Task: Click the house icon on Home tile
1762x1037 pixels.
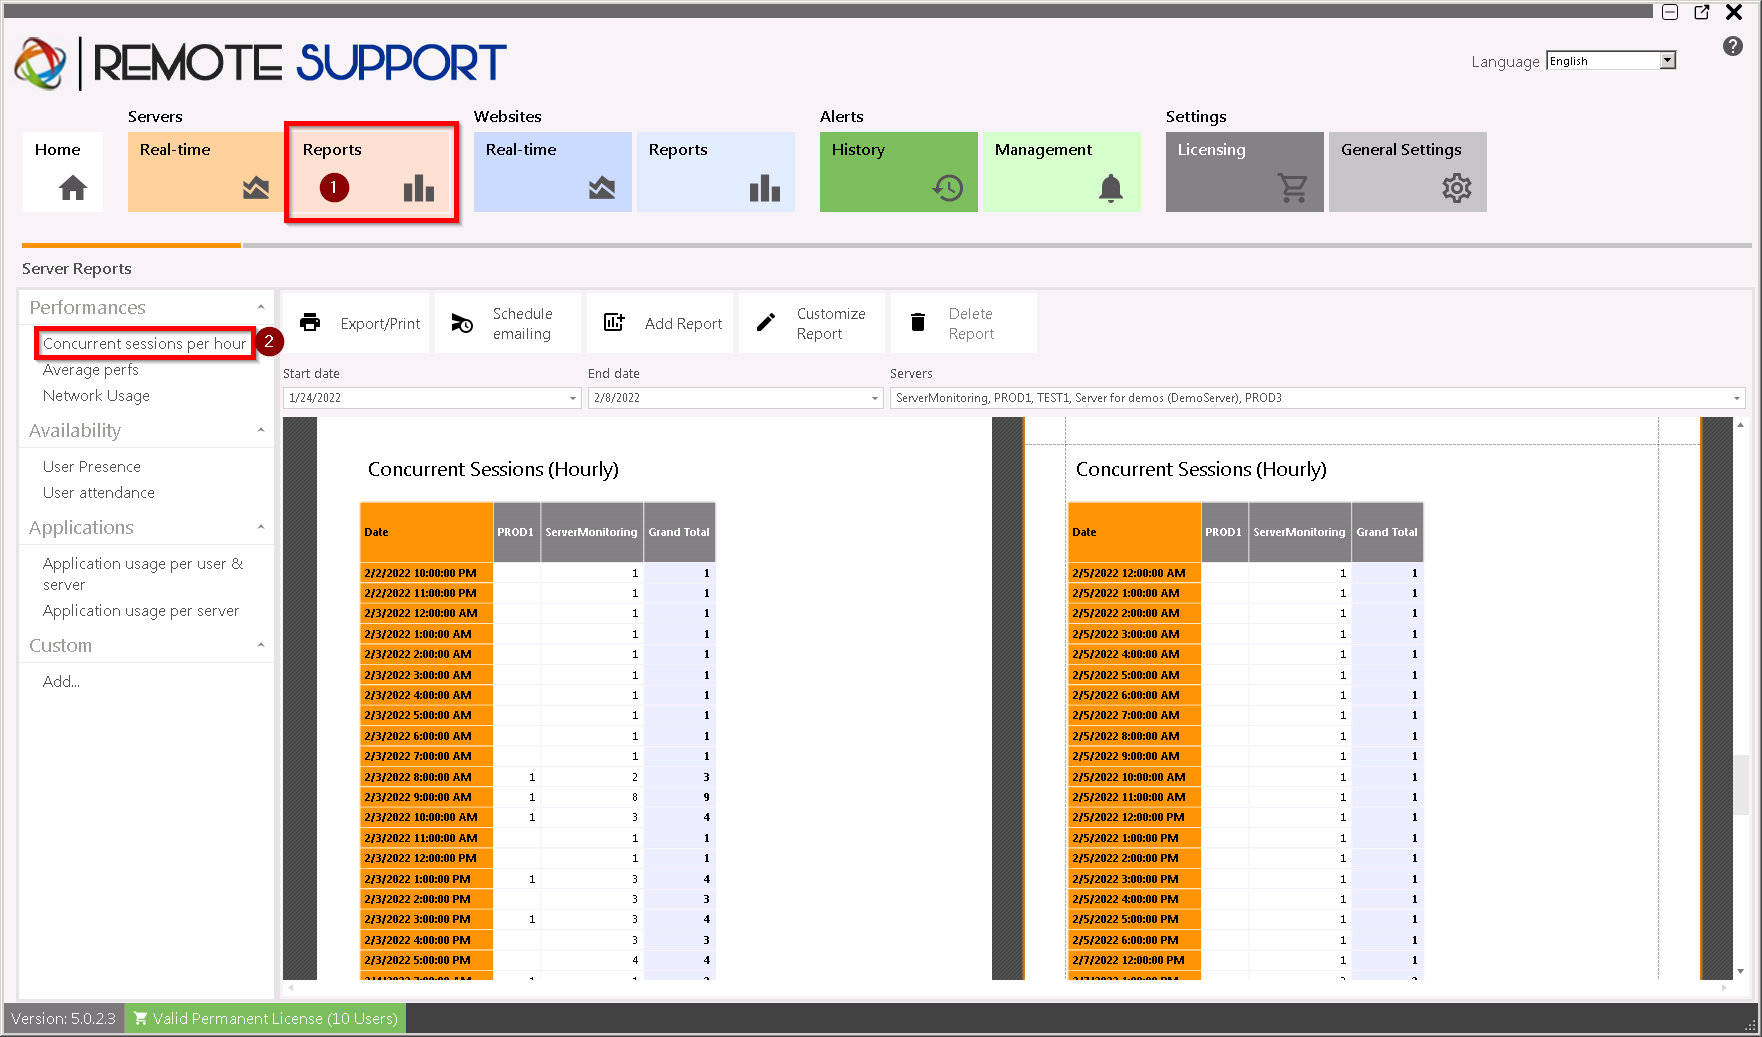Action: (x=73, y=187)
